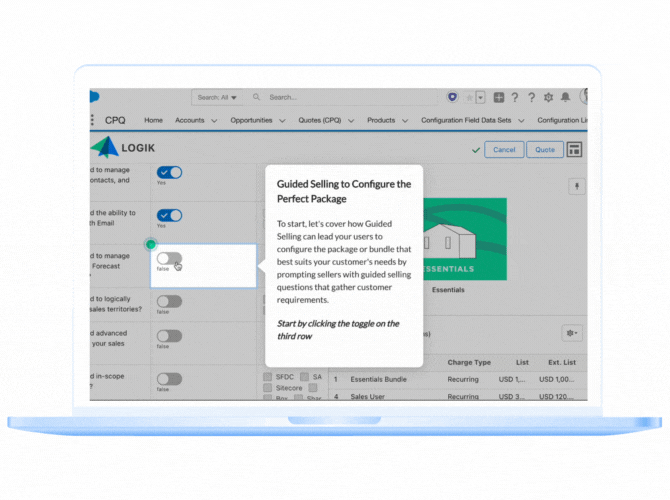The height and width of the screenshot is (500, 670).
Task: Enable the toggle in the Forecast row
Action: (170, 258)
